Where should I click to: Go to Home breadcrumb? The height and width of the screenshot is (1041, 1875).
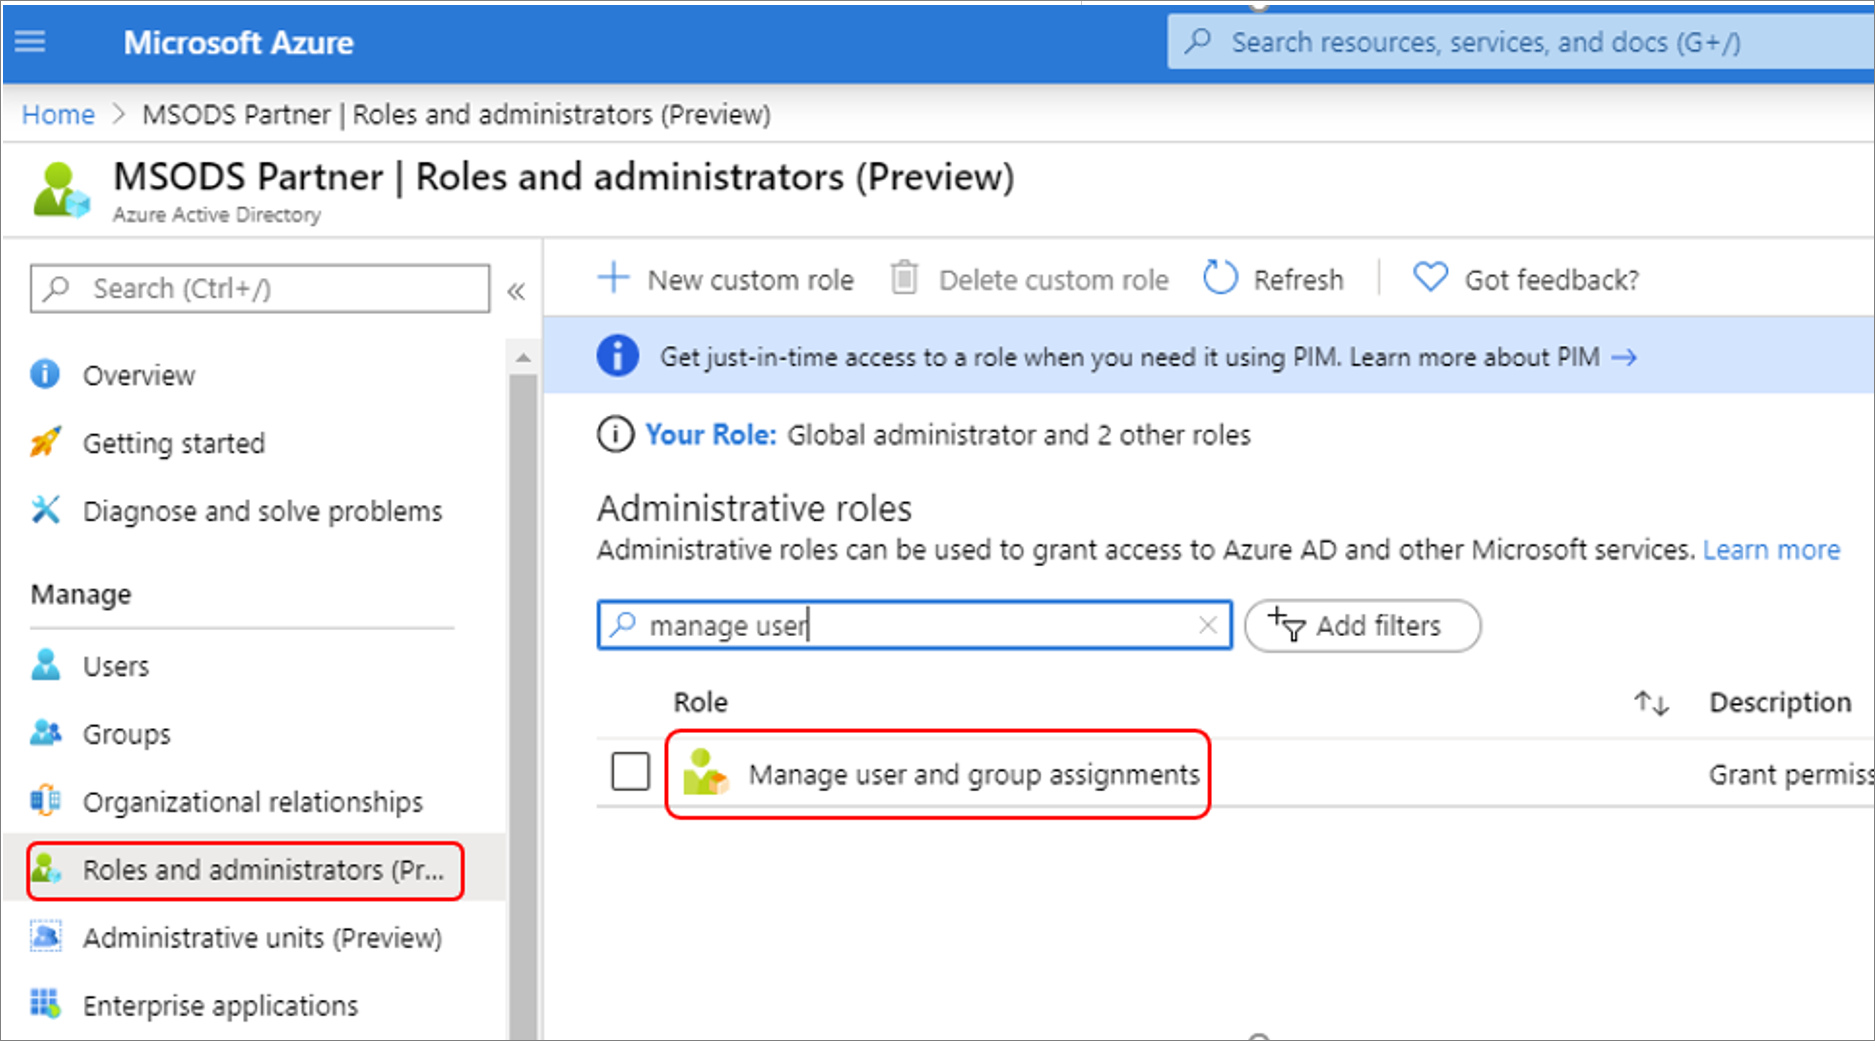point(58,115)
